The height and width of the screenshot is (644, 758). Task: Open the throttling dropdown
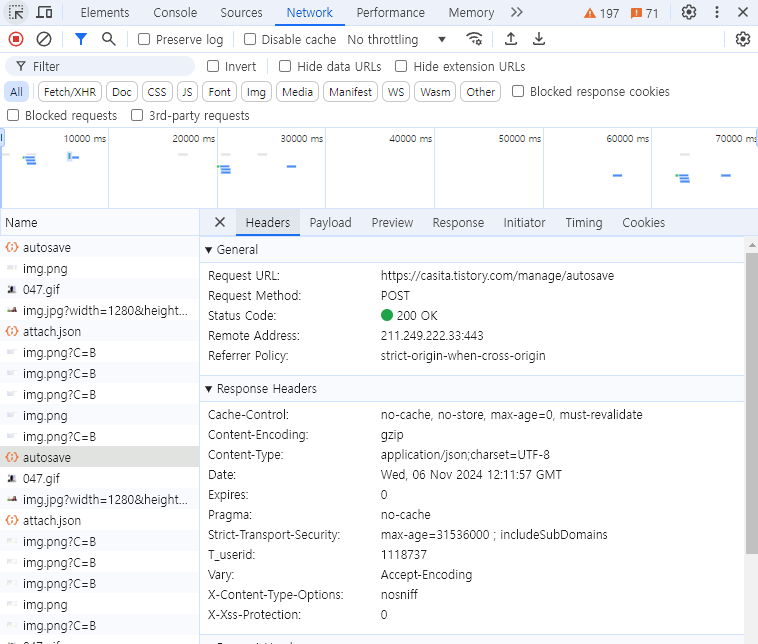pyautogui.click(x=396, y=40)
